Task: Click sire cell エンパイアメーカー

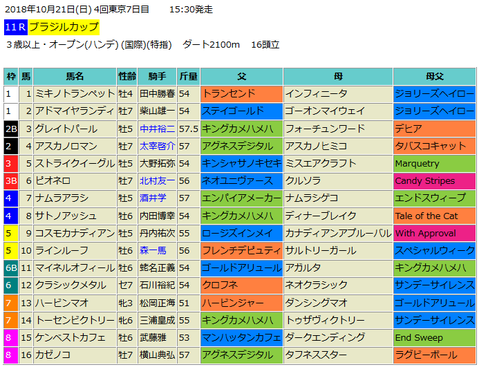Action: point(242,198)
